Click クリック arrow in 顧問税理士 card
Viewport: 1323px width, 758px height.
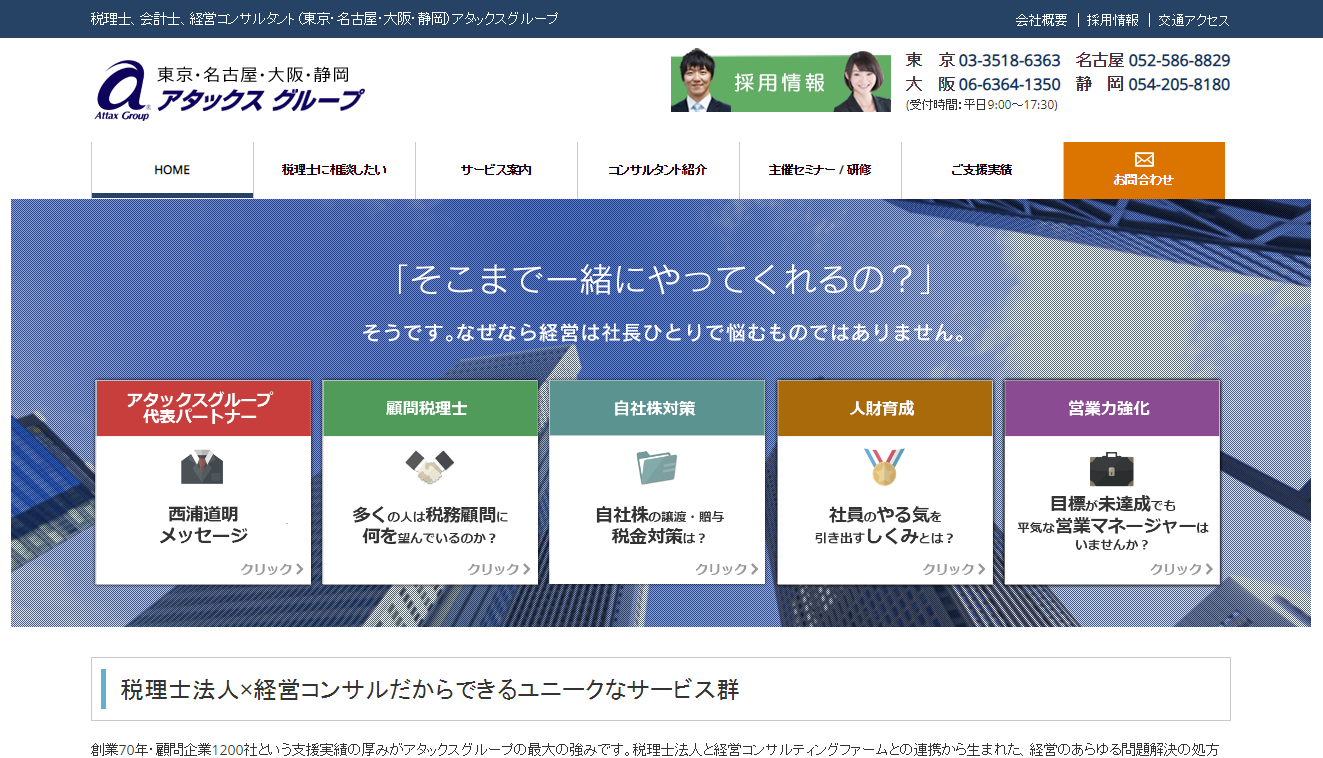tap(499, 569)
